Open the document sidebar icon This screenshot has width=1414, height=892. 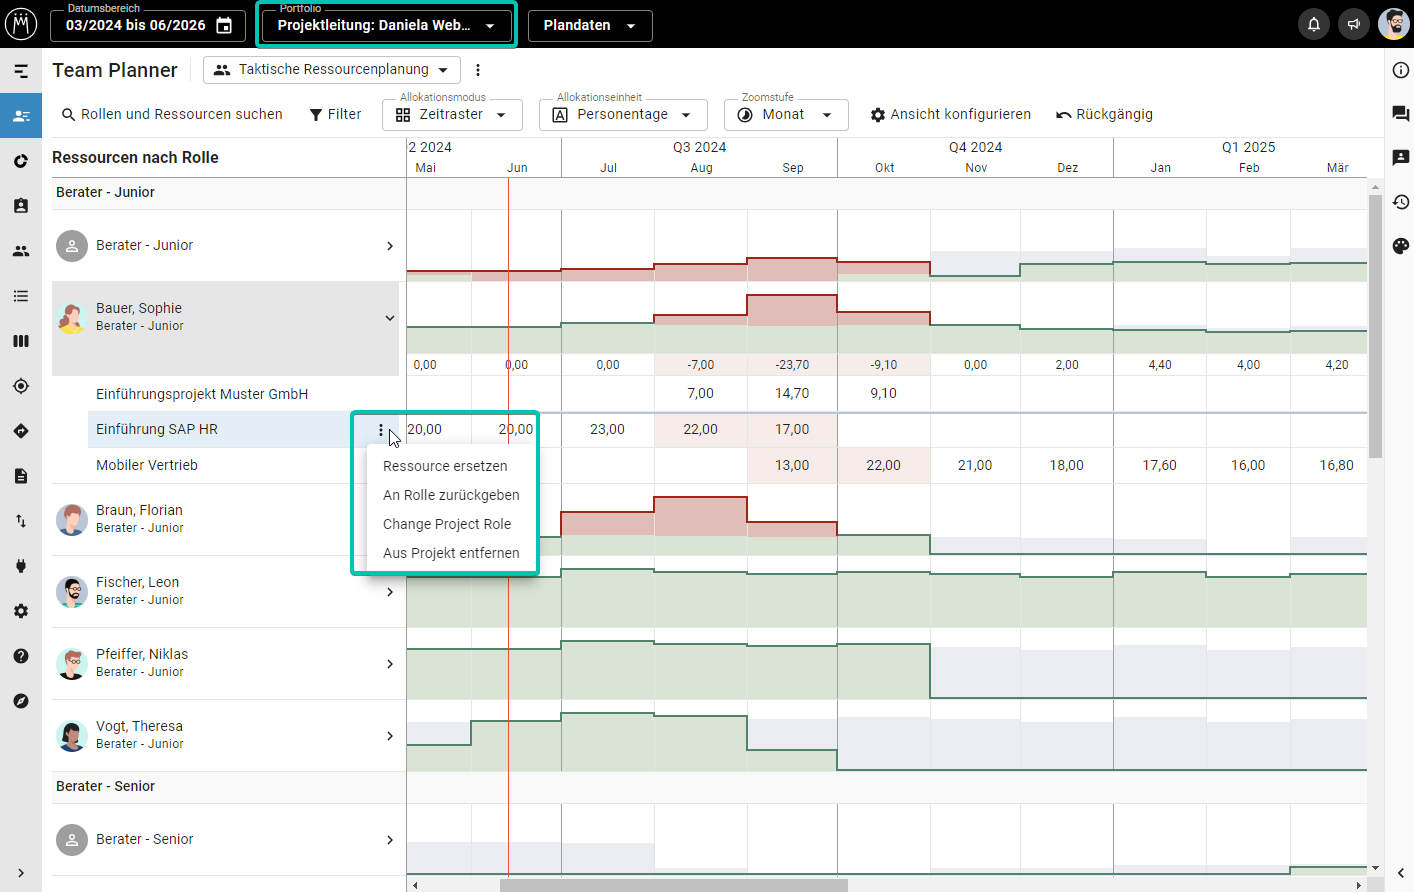[x=21, y=476]
